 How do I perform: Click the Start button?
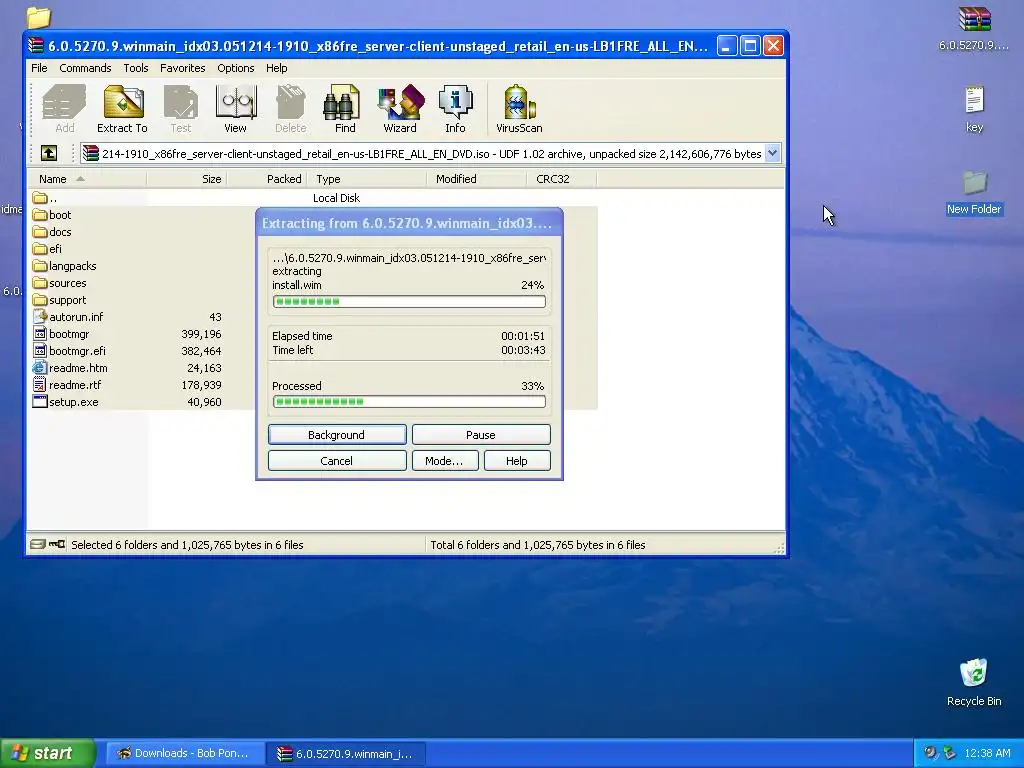click(48, 753)
